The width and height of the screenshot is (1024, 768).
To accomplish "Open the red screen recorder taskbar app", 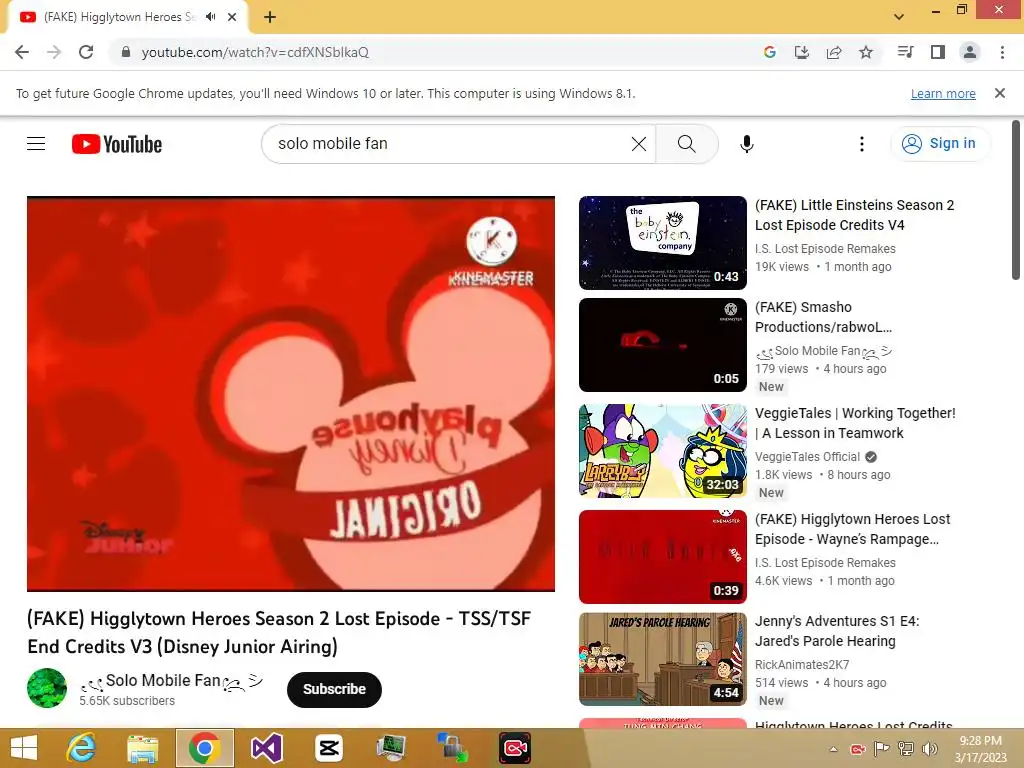I will point(515,748).
